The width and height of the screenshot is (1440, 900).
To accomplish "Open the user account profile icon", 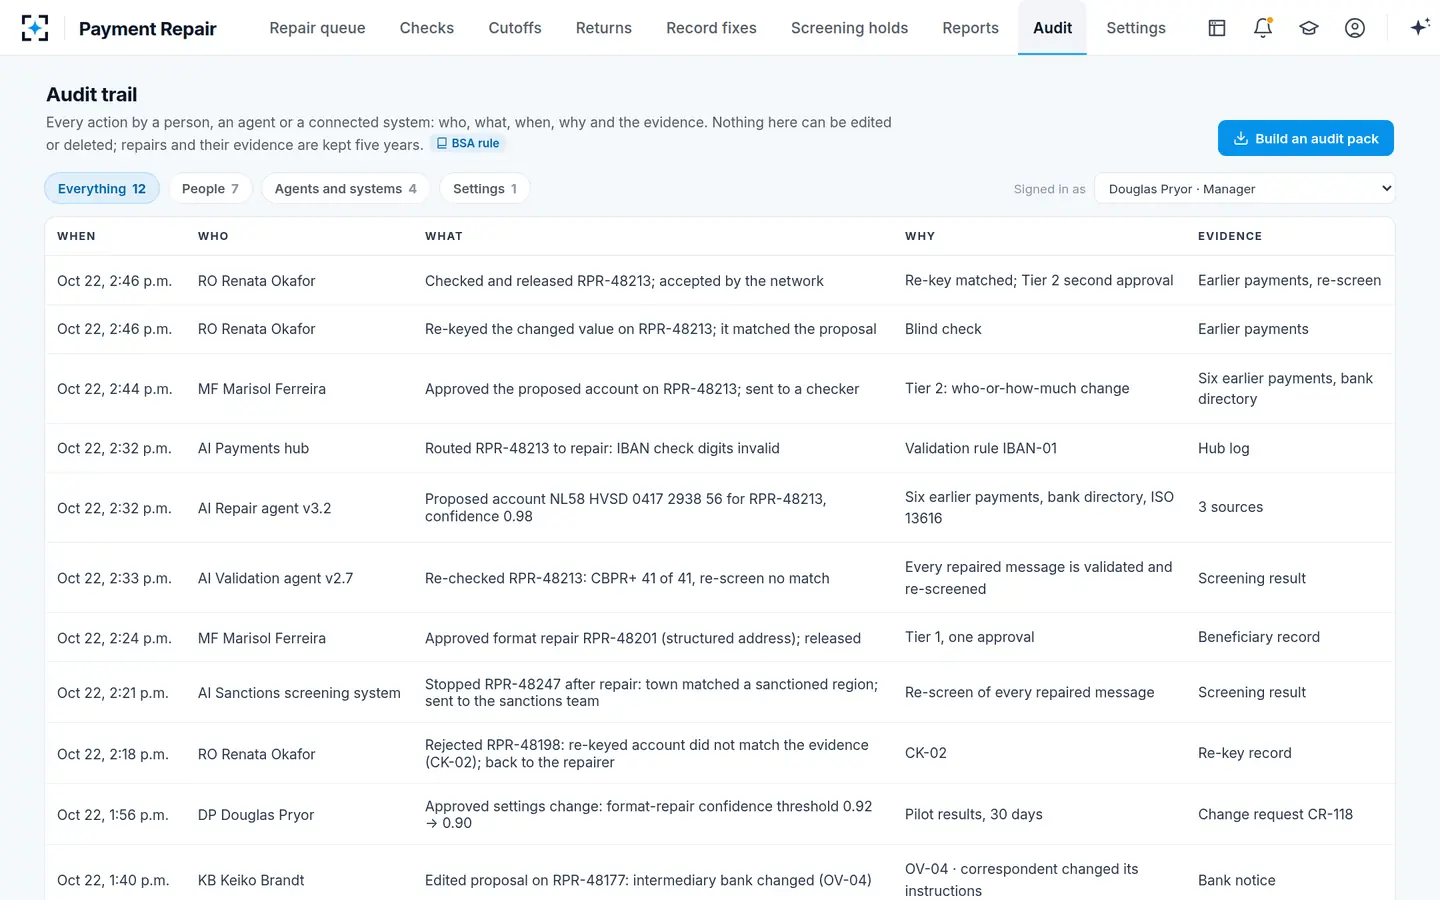I will [x=1355, y=28].
